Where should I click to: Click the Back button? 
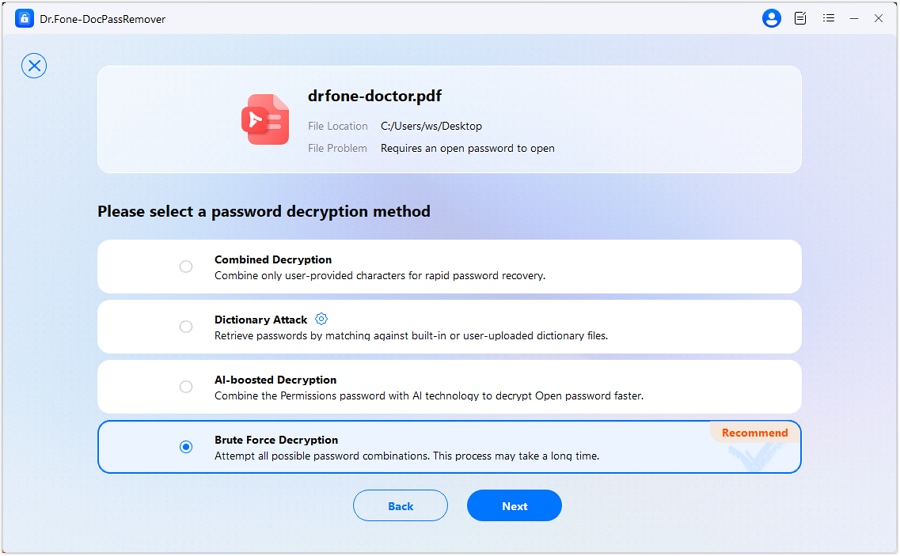(x=400, y=506)
